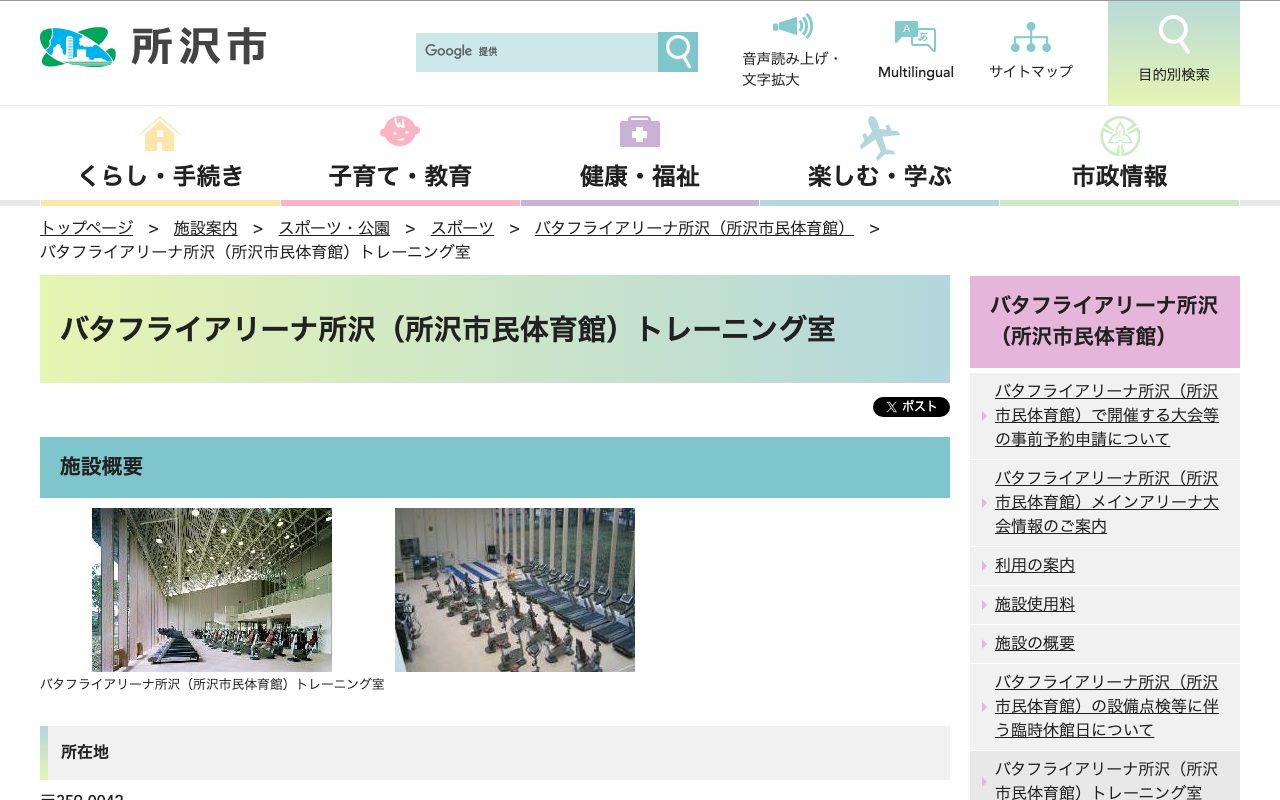Click the magnifier search button
This screenshot has height=800, width=1280.
(x=678, y=52)
